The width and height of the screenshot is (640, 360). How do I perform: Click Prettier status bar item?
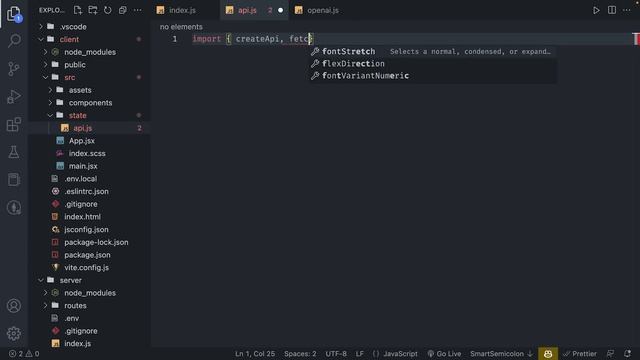[580, 354]
